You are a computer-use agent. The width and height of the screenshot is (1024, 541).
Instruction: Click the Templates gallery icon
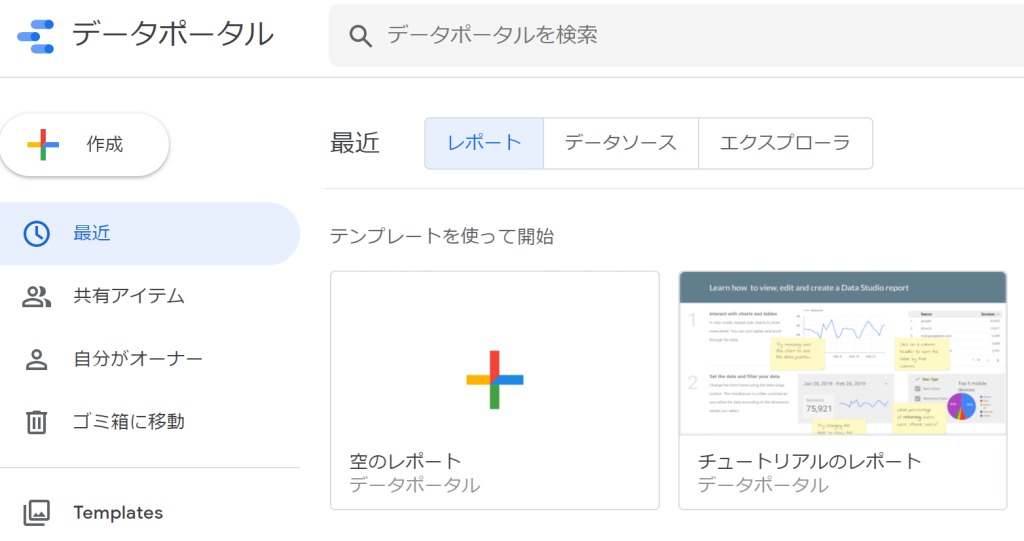pos(37,513)
